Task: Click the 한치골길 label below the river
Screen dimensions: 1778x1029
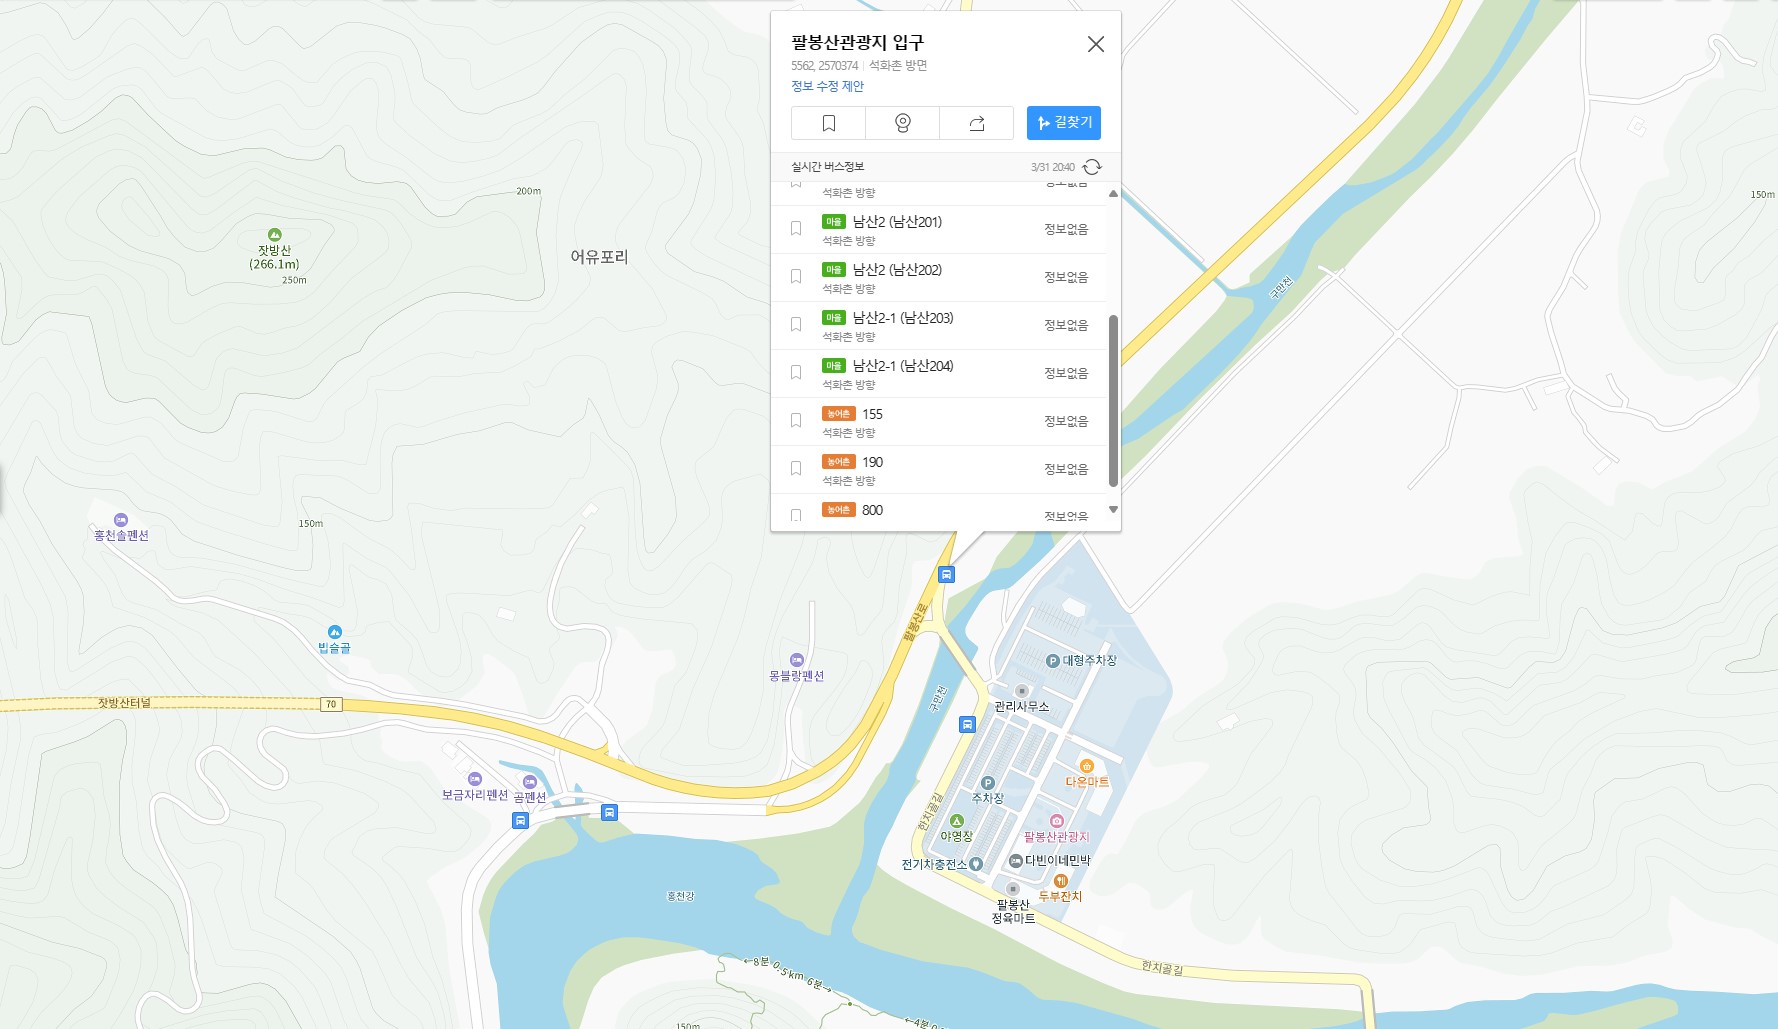Action: (x=1162, y=968)
